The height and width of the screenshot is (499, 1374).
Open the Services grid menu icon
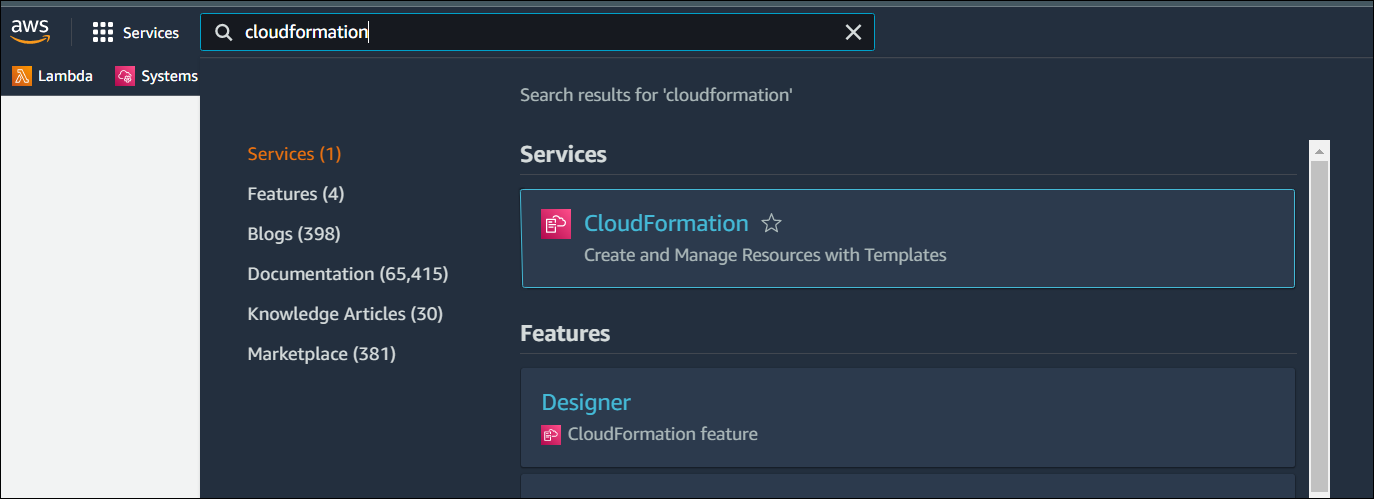coord(103,33)
